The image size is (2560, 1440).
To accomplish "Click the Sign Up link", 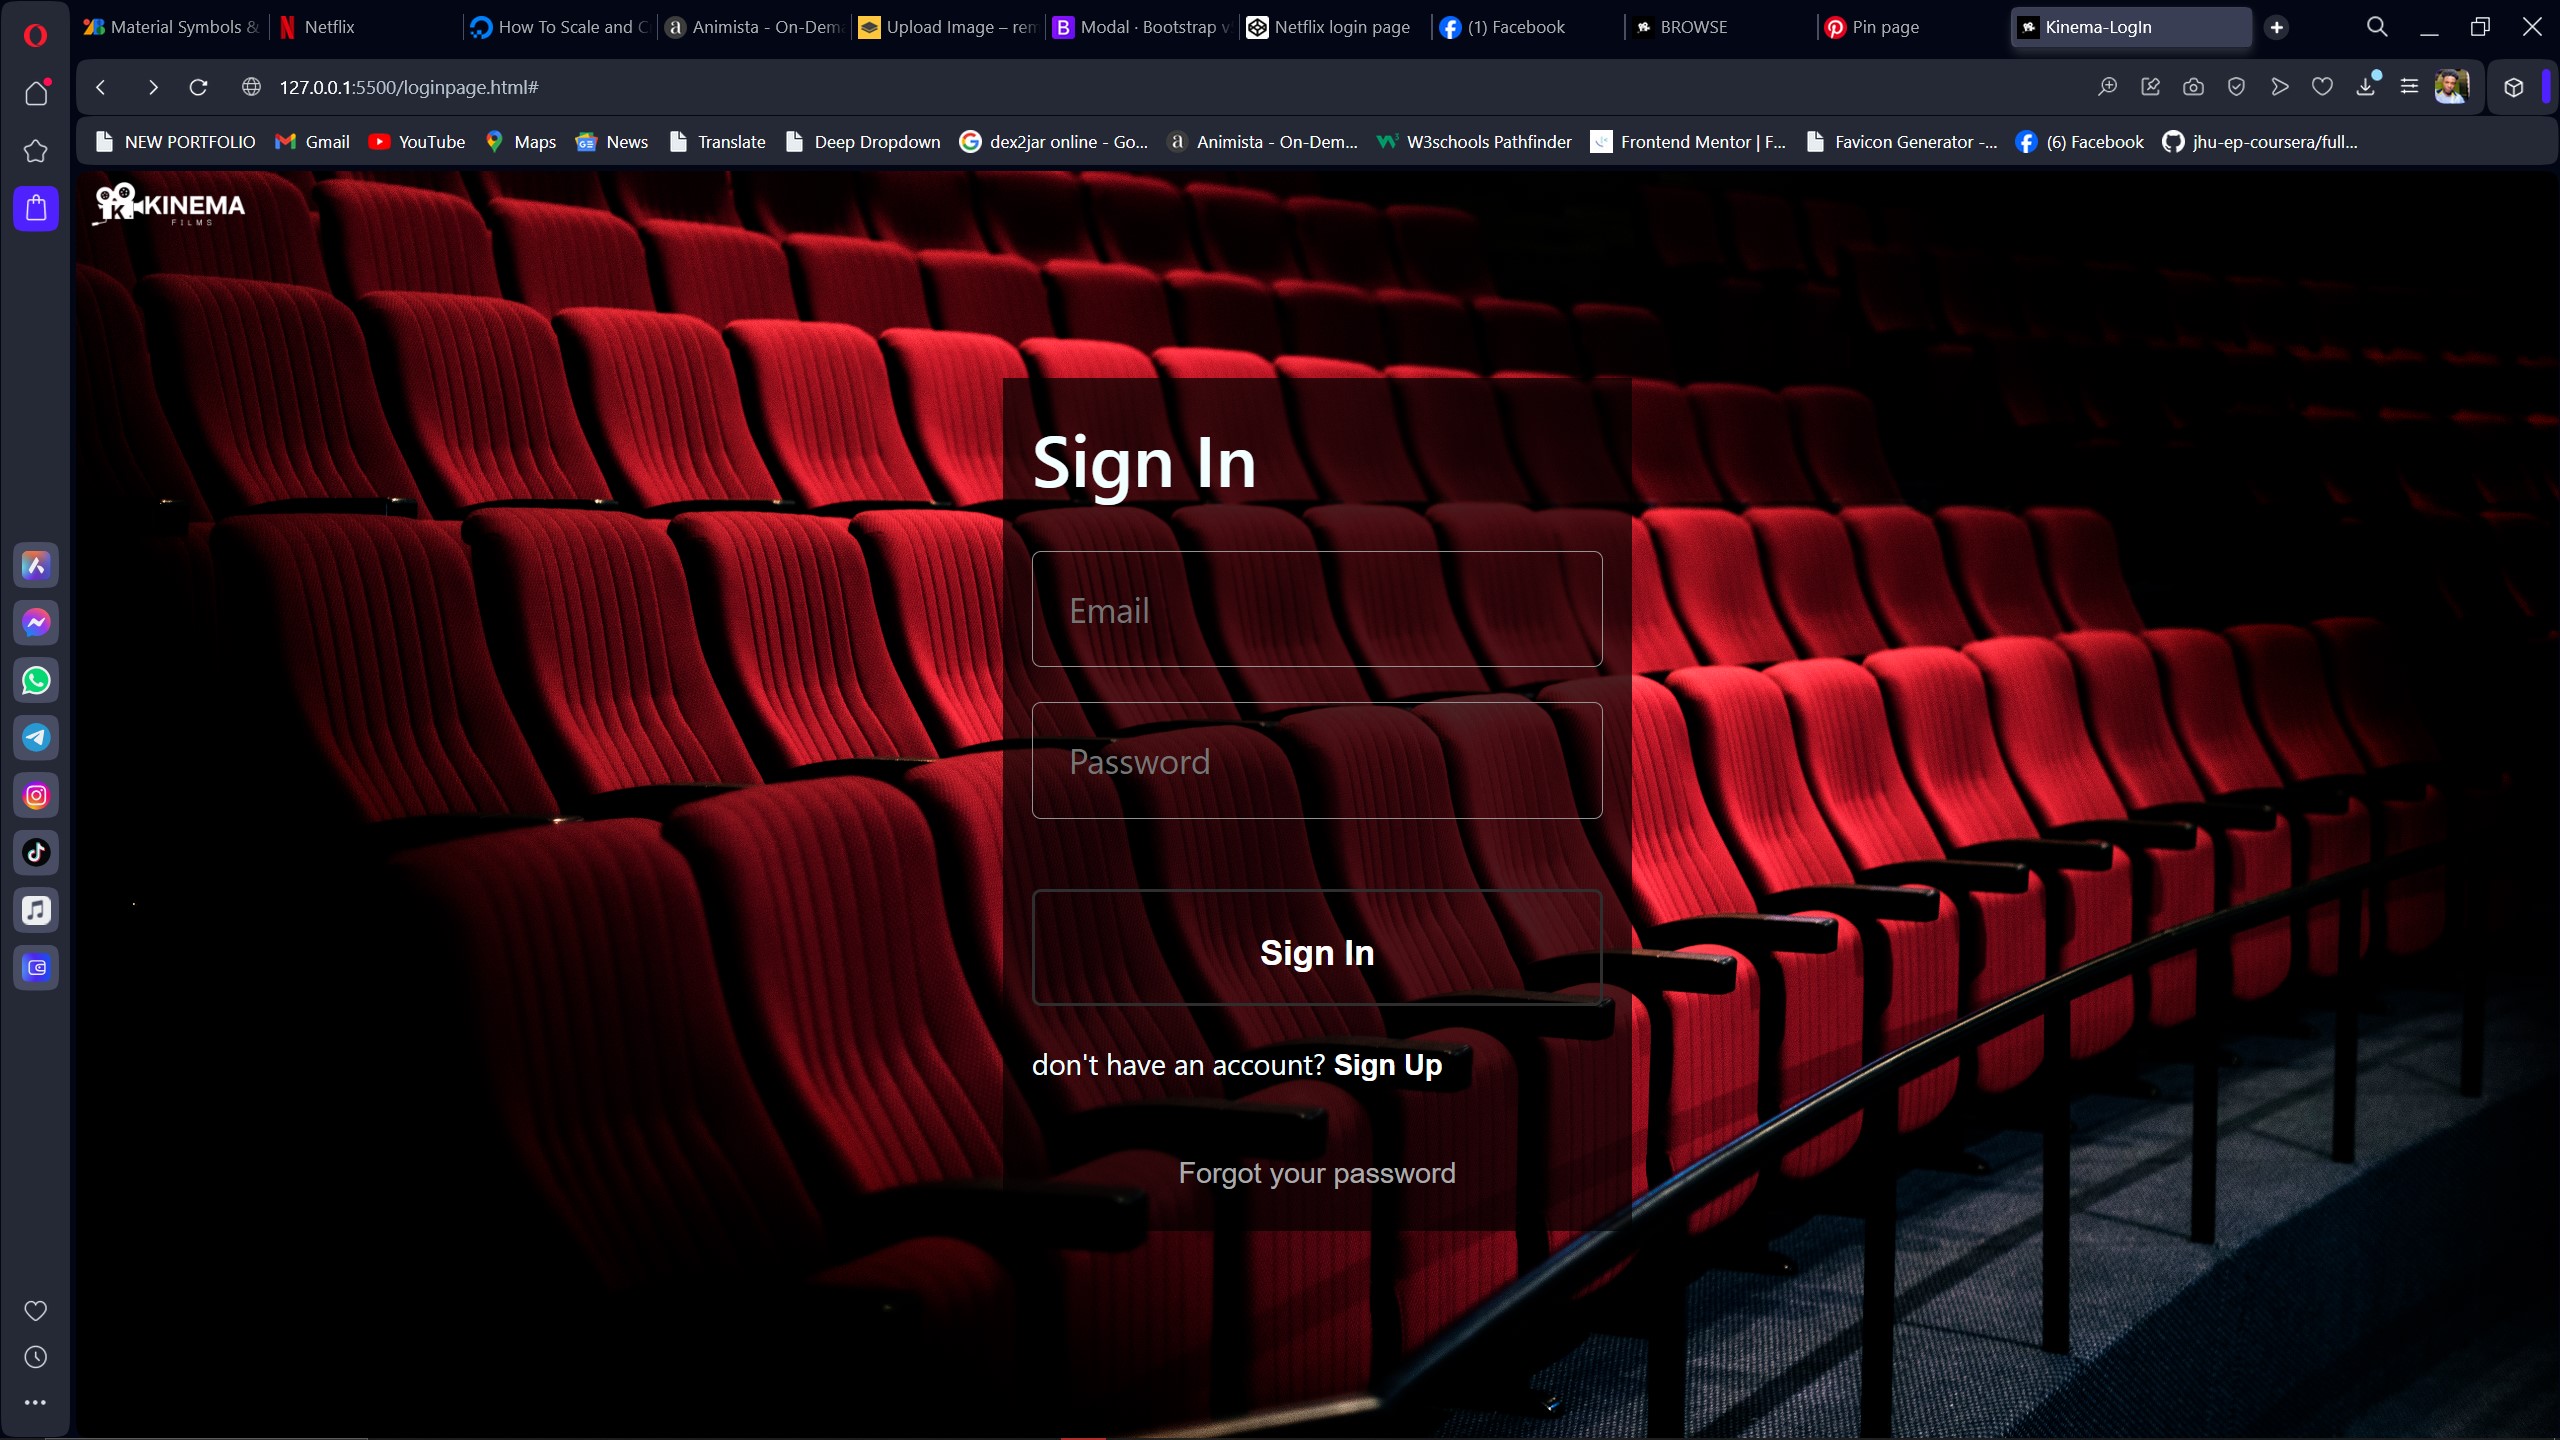I will pyautogui.click(x=1387, y=1065).
